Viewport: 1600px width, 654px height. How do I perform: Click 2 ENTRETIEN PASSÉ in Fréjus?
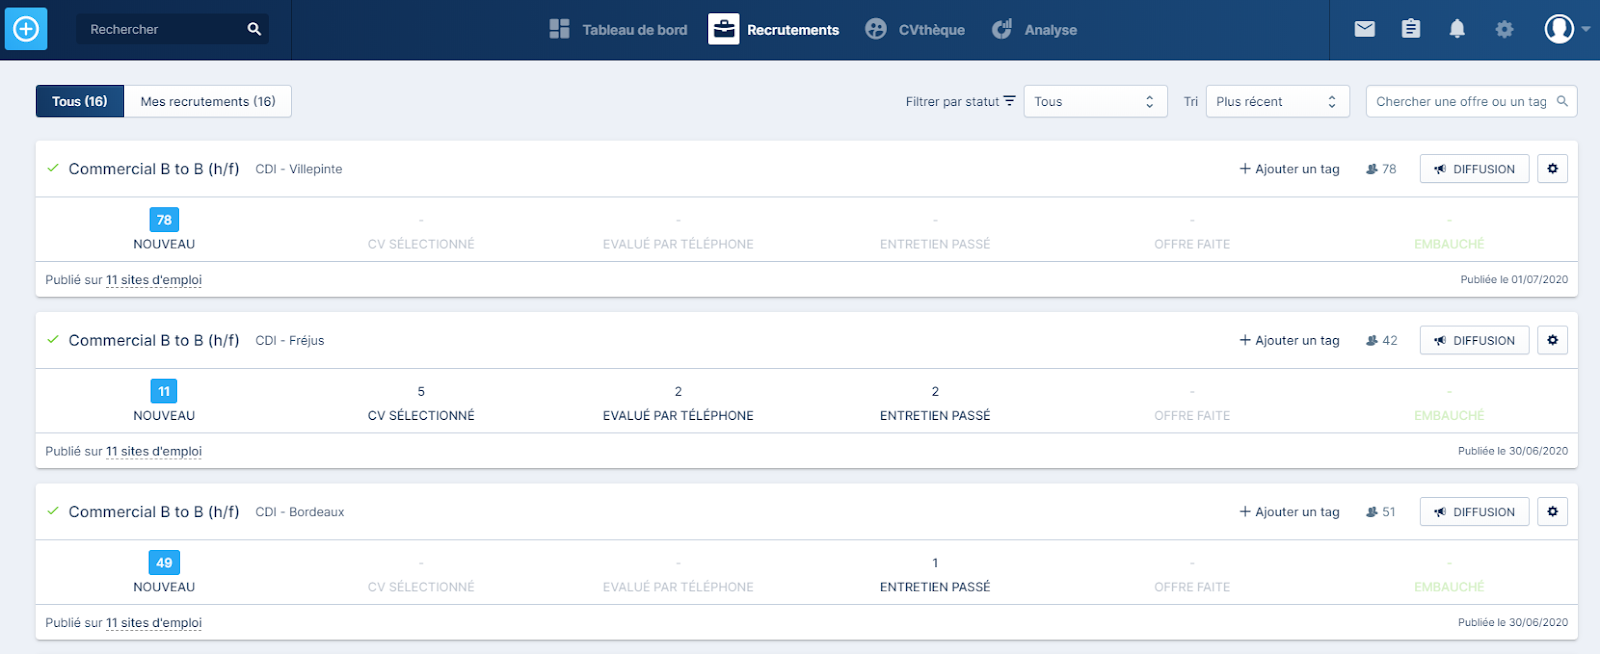(935, 403)
